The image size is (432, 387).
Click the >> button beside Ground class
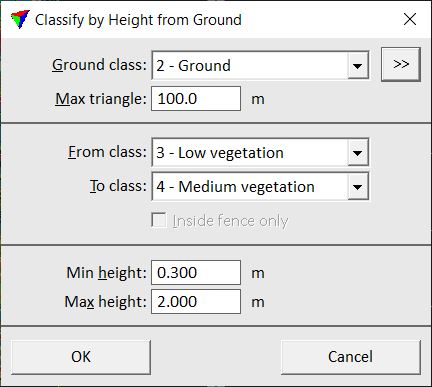coord(401,64)
